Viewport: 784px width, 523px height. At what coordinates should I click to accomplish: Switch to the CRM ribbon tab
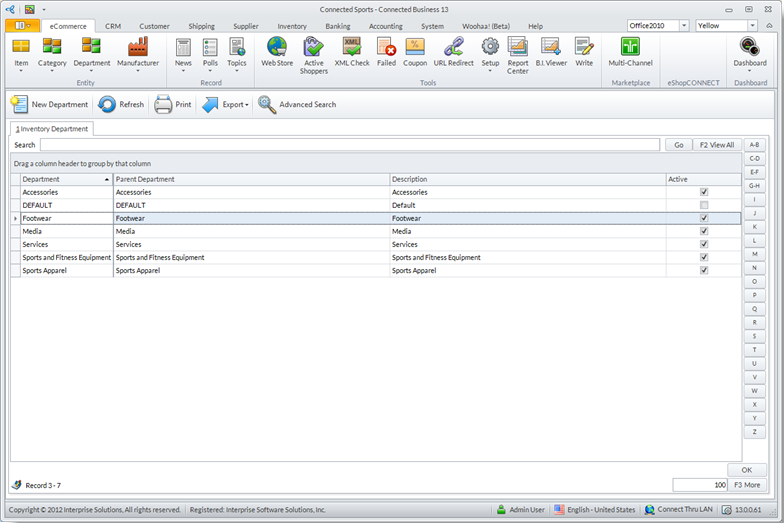pos(113,26)
